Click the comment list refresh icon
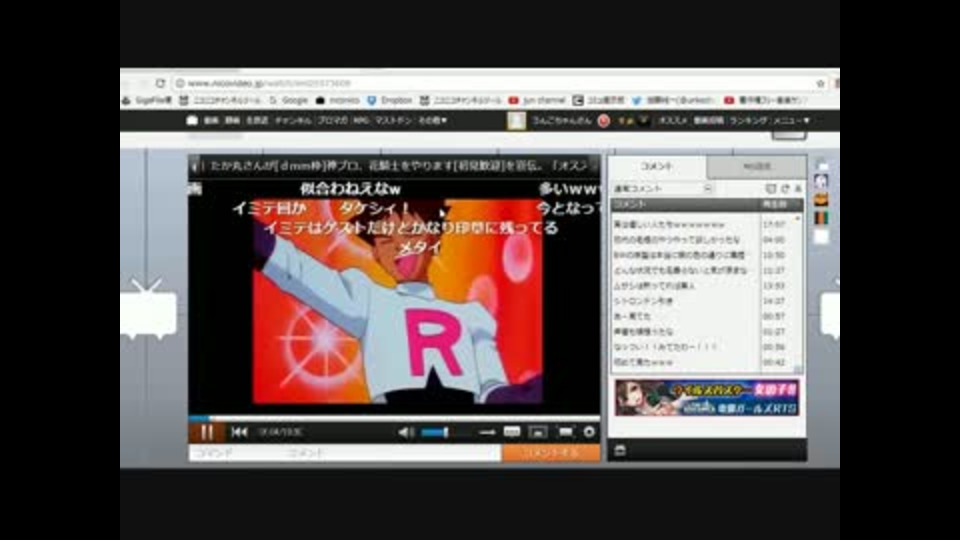 coord(785,189)
